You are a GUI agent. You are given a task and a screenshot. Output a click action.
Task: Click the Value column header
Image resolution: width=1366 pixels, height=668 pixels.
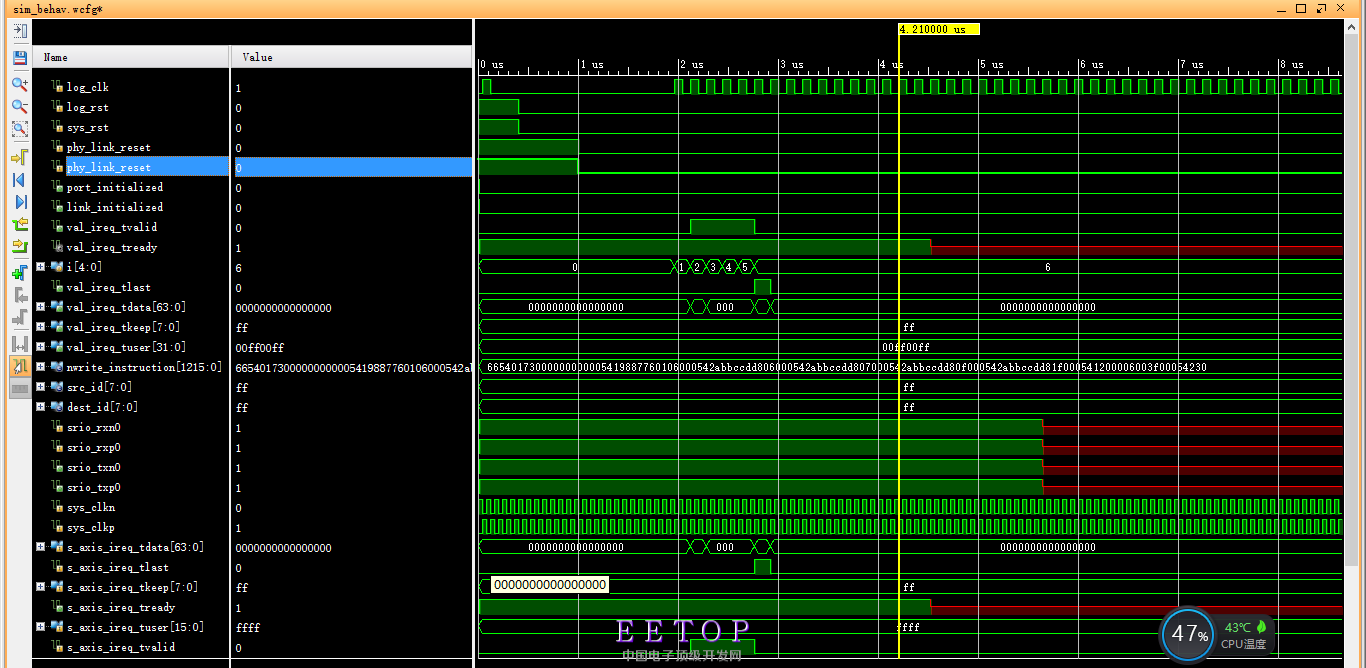coord(351,57)
